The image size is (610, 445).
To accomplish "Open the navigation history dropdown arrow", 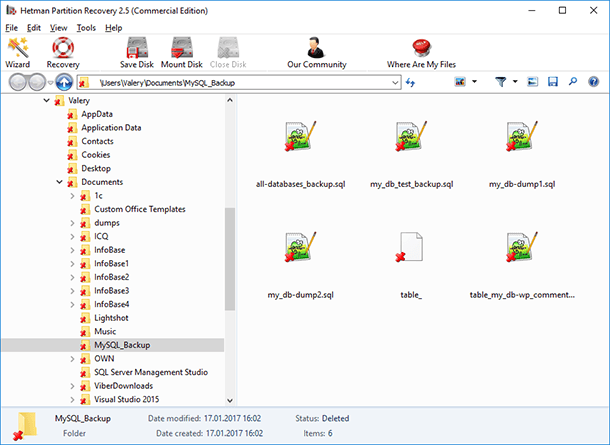I will coord(50,82).
